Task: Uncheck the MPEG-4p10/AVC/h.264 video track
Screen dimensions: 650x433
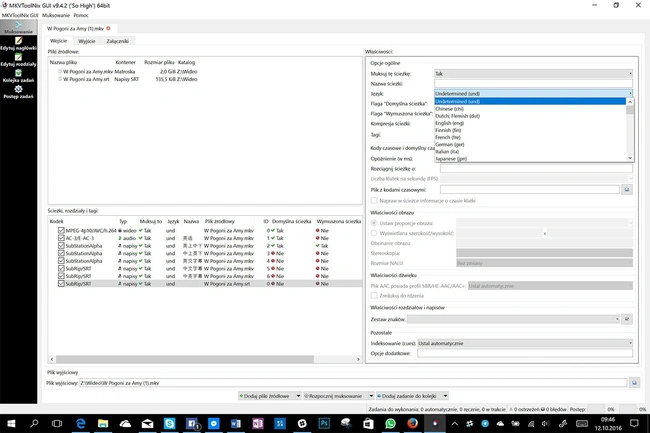Action: pyautogui.click(x=61, y=230)
